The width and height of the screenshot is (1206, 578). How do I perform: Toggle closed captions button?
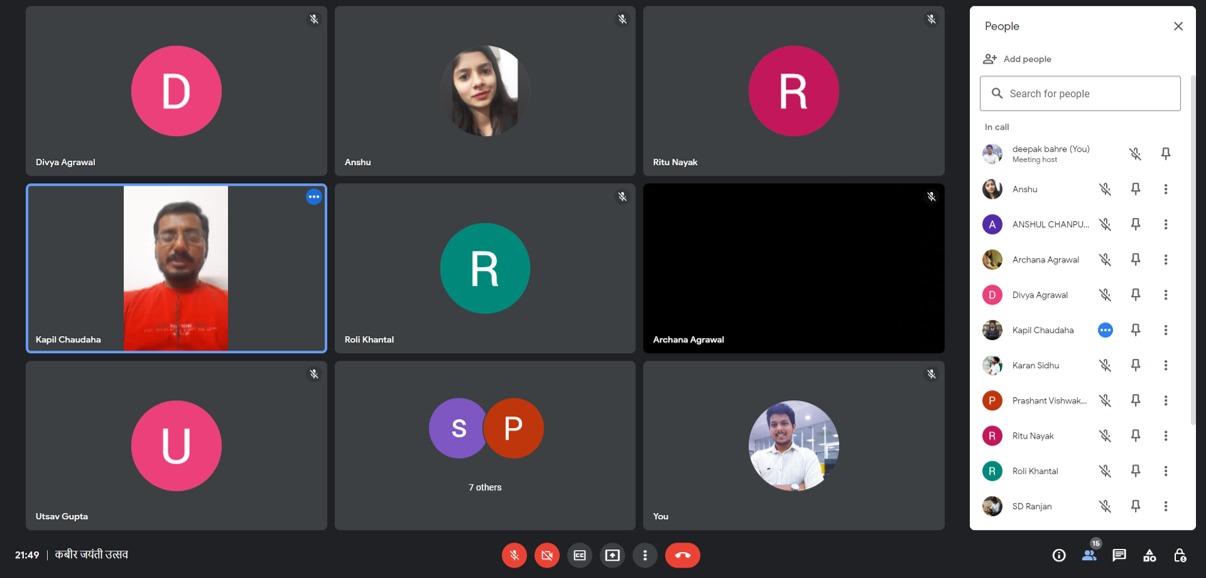pyautogui.click(x=579, y=555)
